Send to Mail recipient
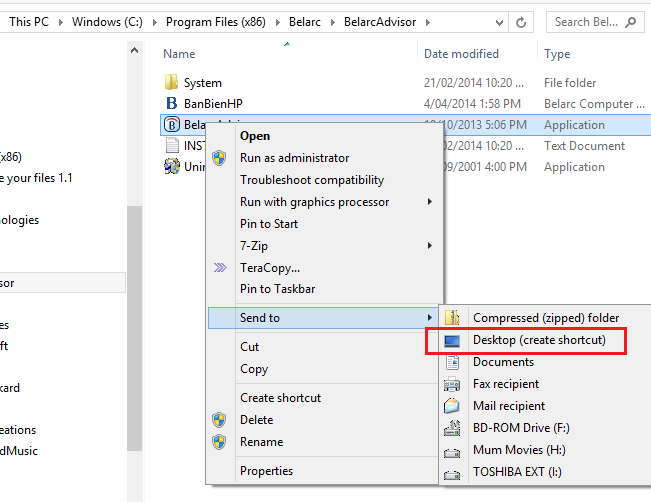Screen dimensions: 651x502 click(509, 406)
